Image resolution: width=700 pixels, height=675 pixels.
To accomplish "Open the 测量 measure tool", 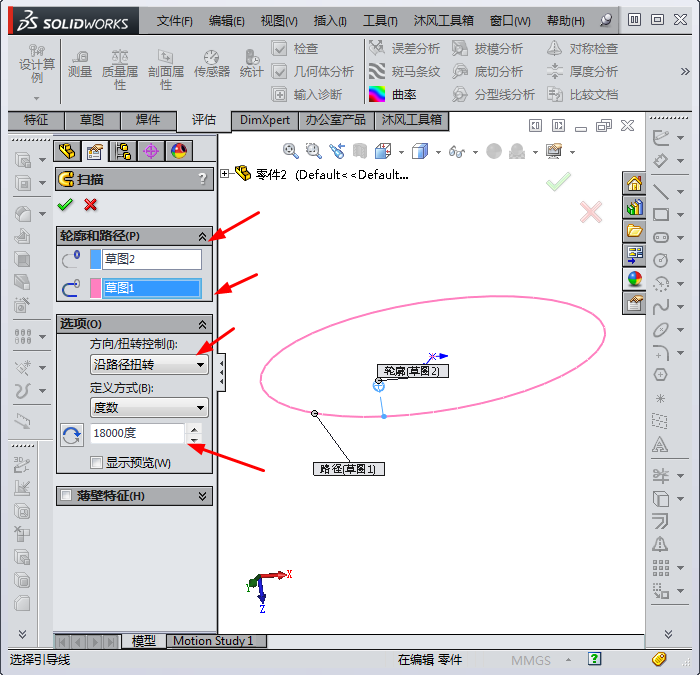I will coord(80,62).
